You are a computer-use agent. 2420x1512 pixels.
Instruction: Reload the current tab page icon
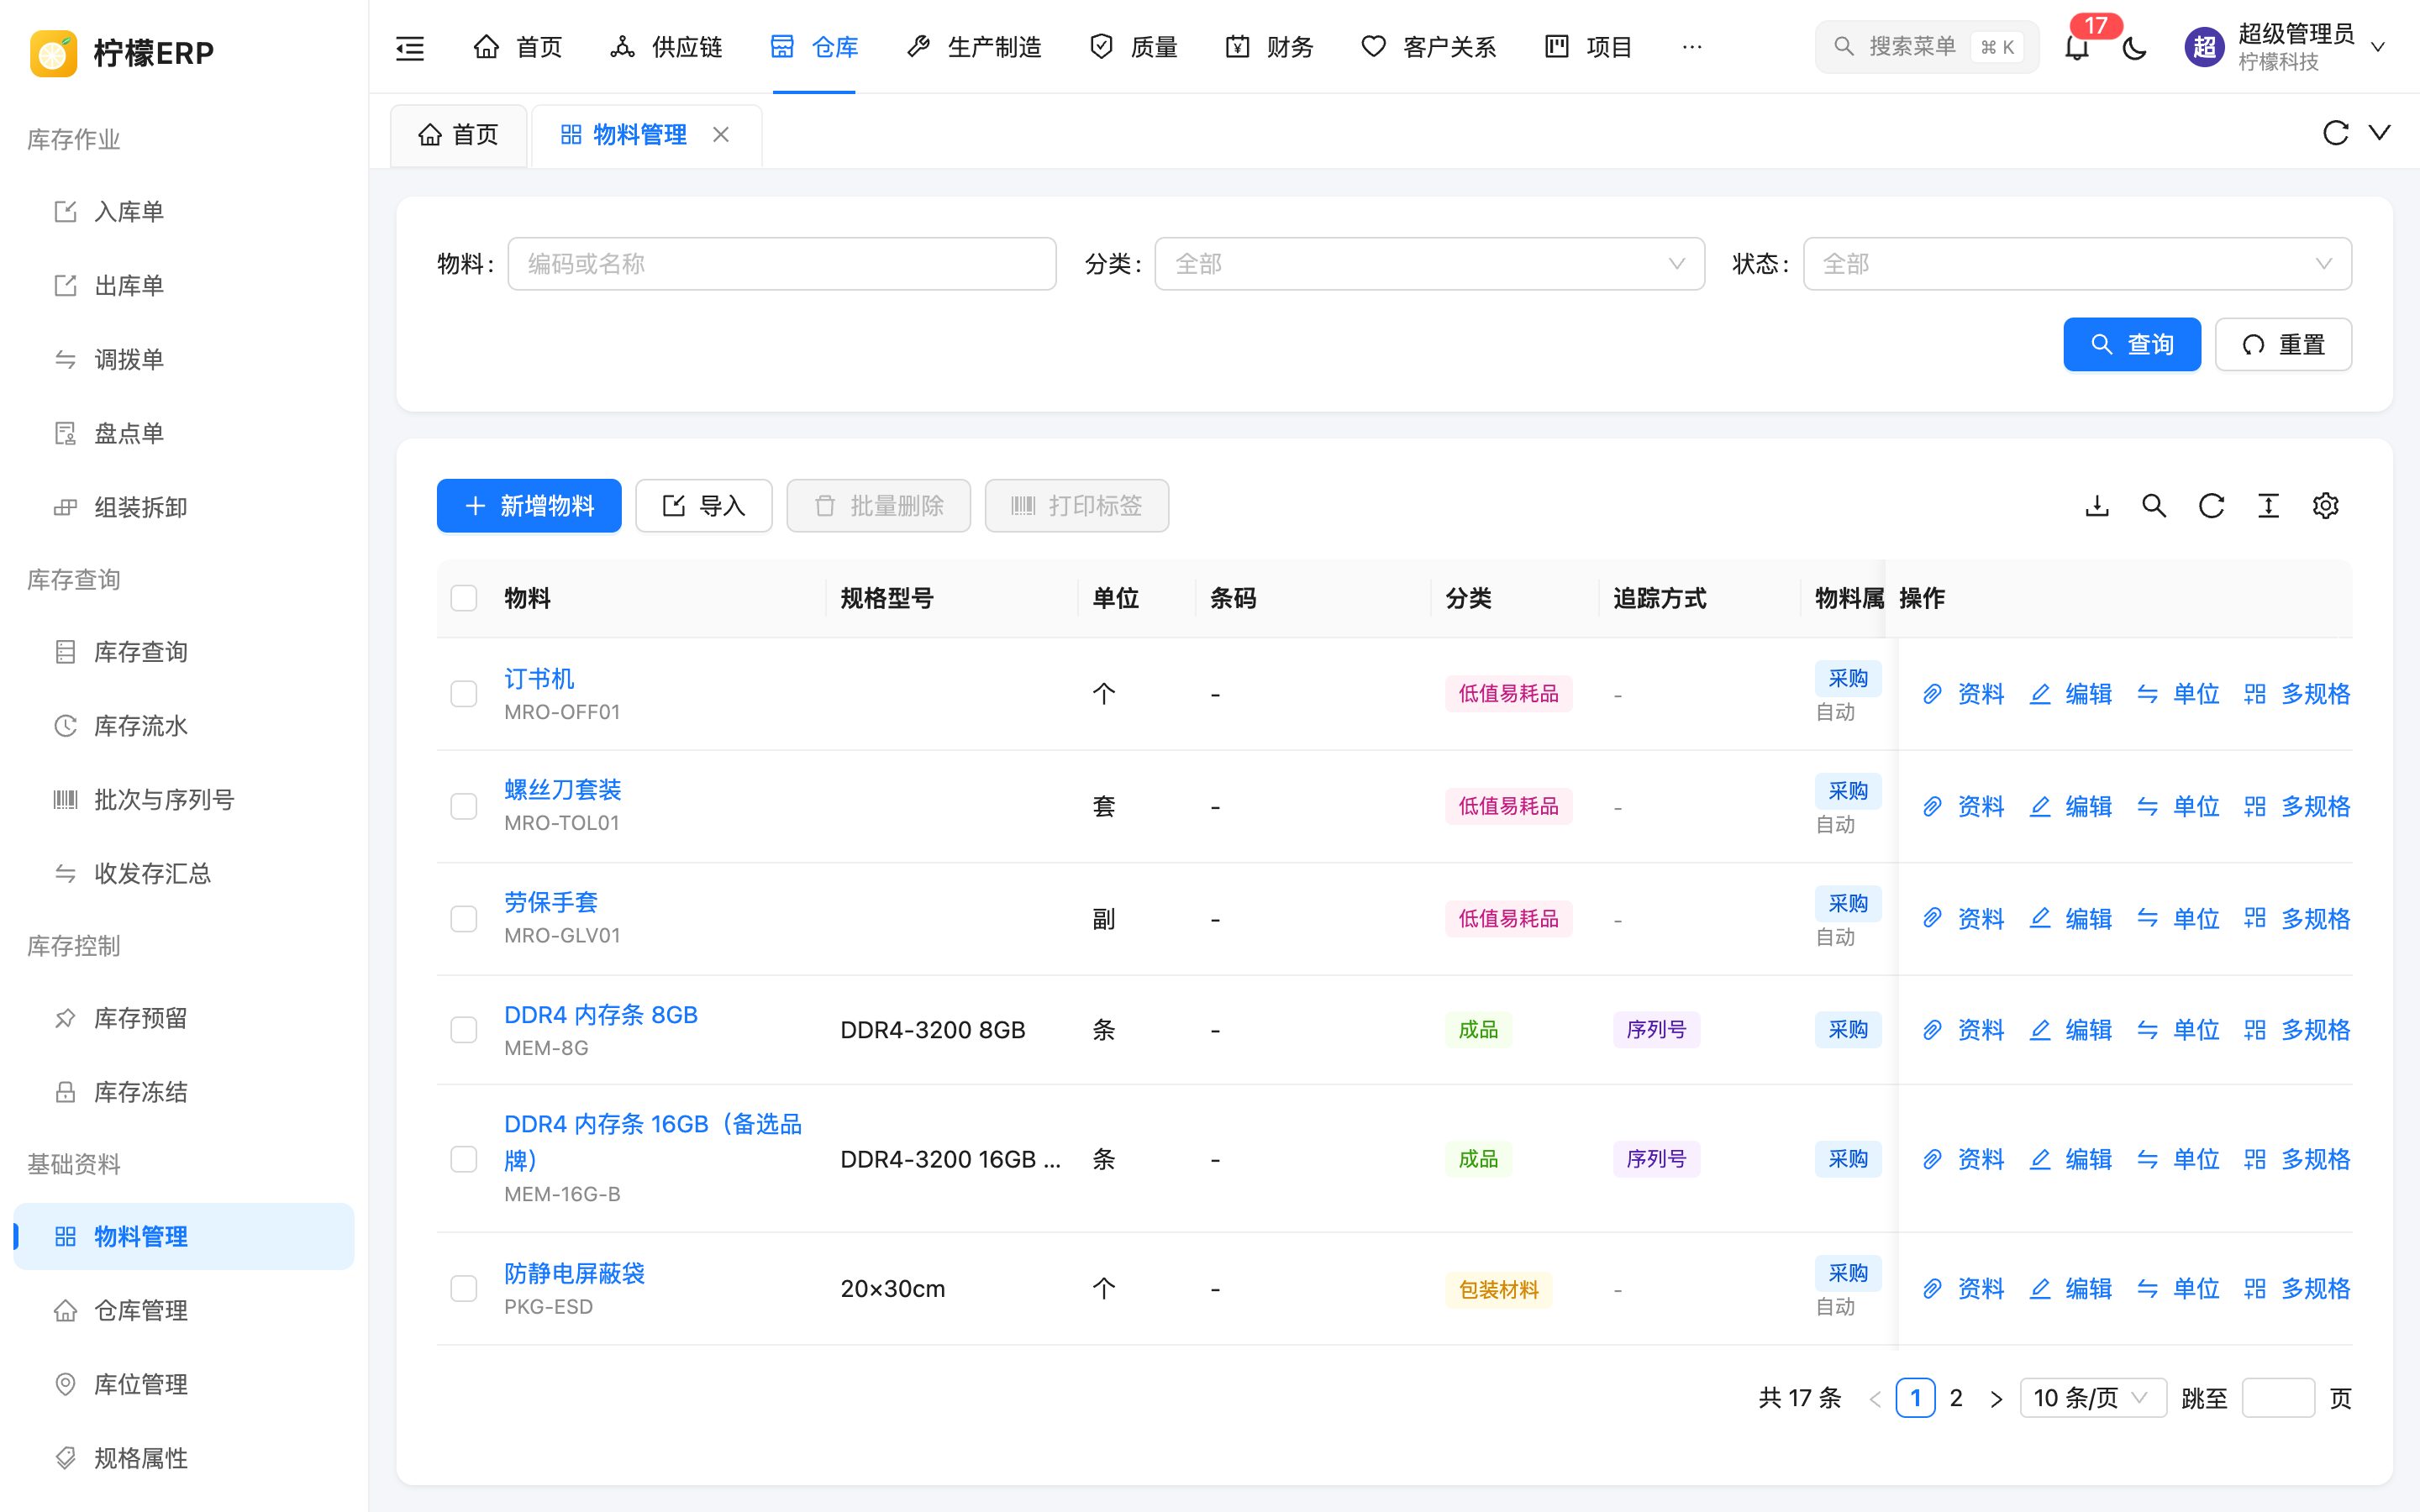tap(2335, 133)
